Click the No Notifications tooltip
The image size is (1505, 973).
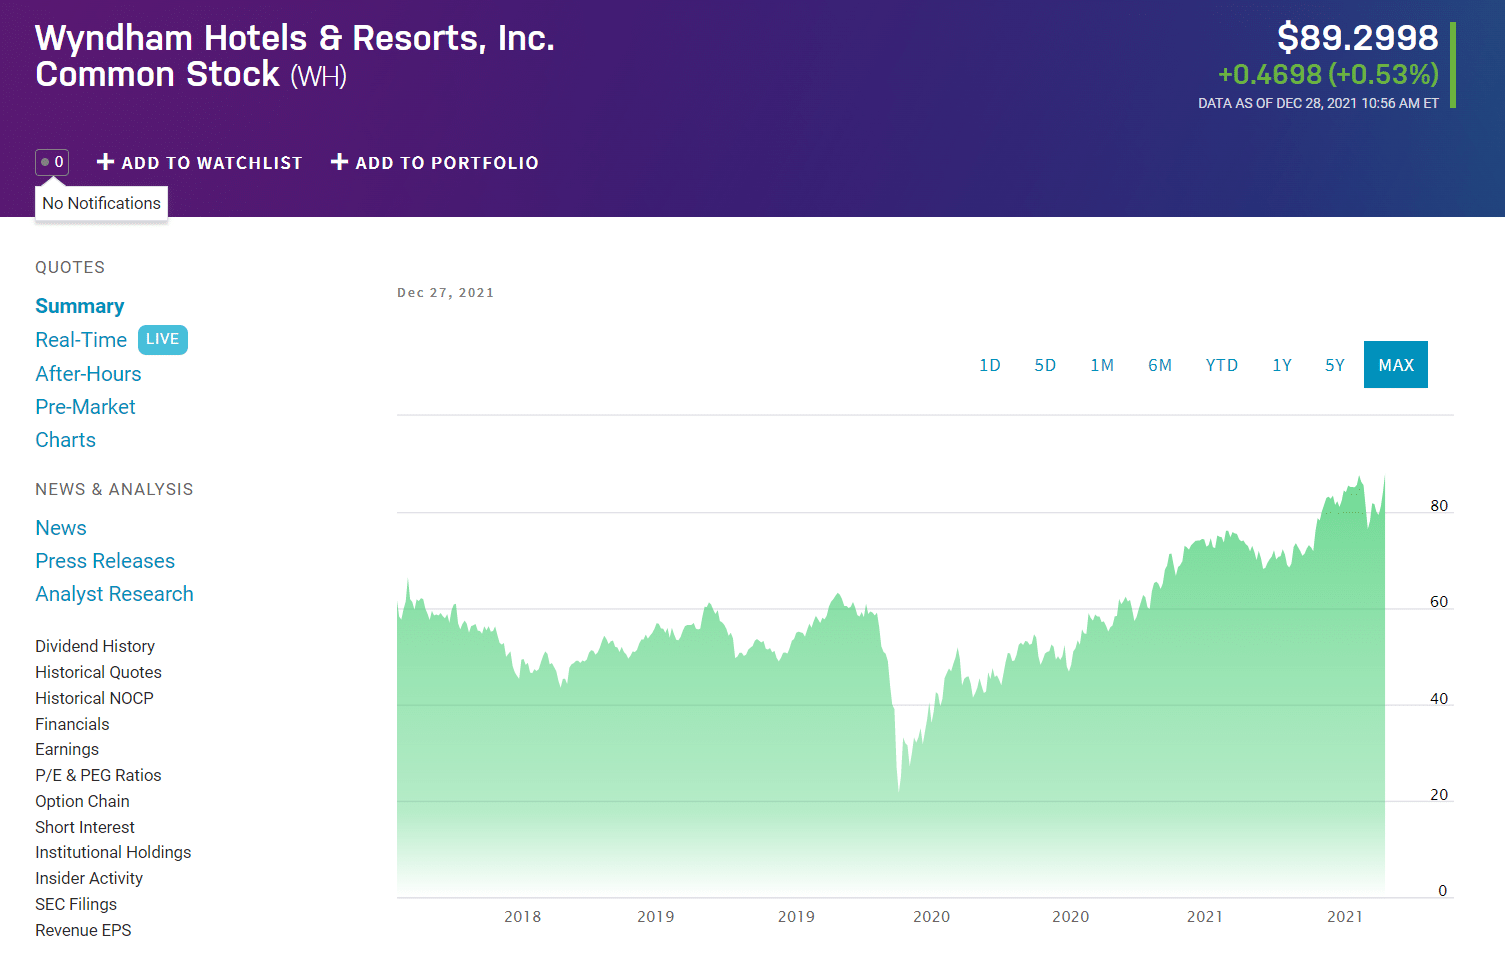[x=101, y=203]
